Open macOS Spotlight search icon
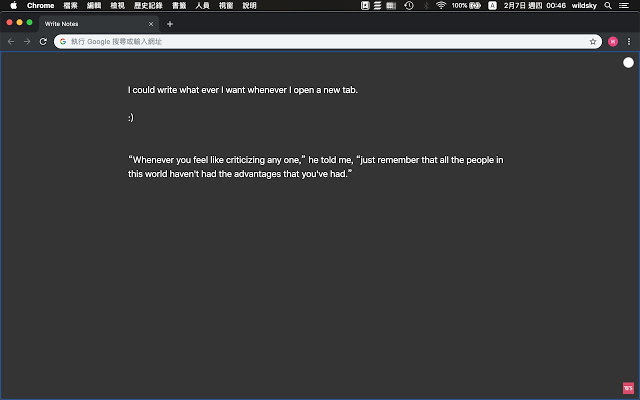Screen dimensions: 640x400 click(x=608, y=6)
